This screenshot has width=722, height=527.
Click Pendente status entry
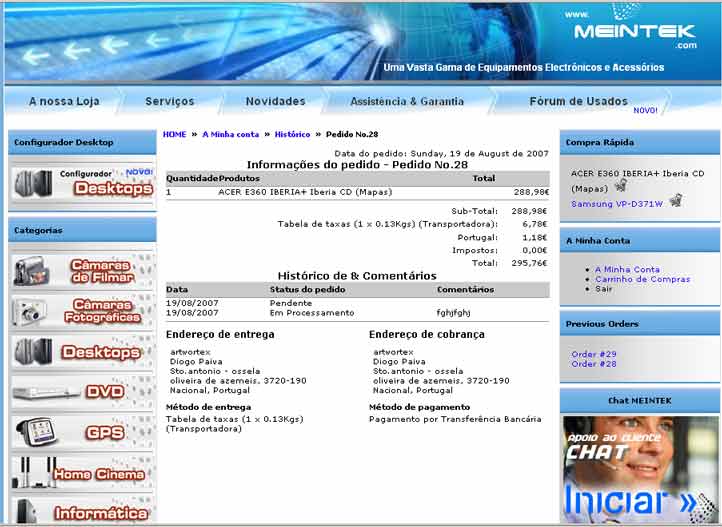291,303
